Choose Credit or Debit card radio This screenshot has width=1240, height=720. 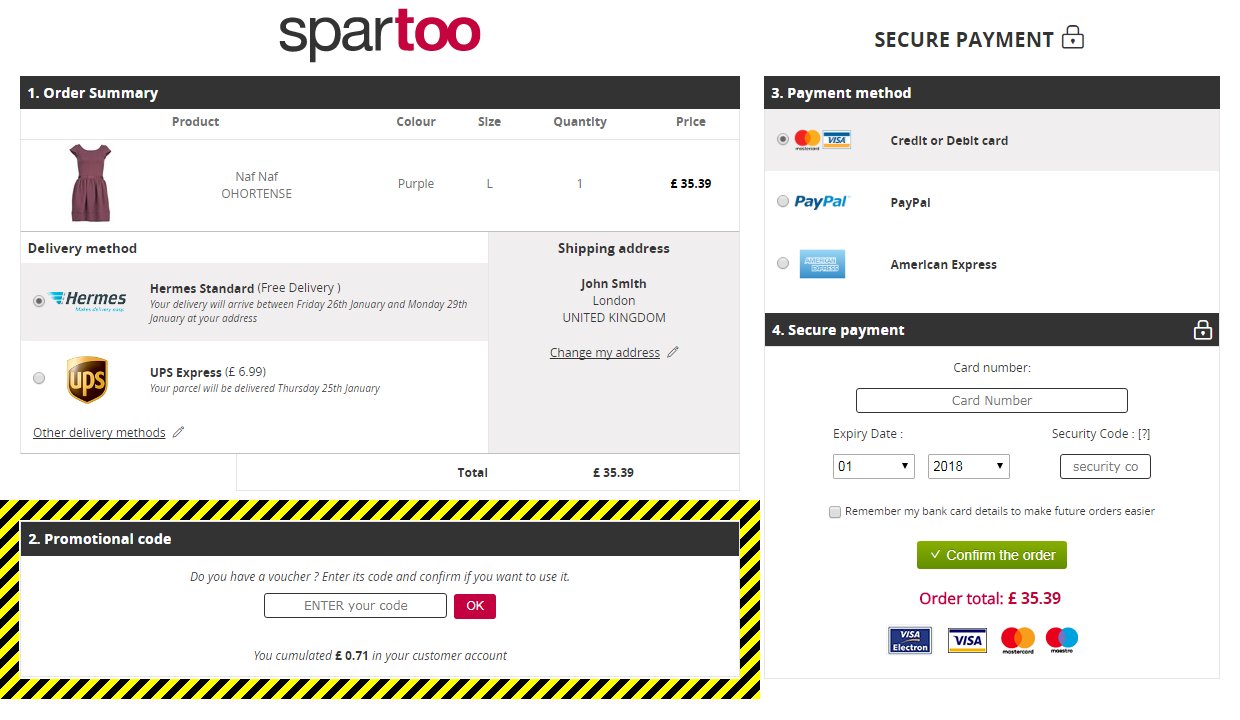(x=783, y=139)
